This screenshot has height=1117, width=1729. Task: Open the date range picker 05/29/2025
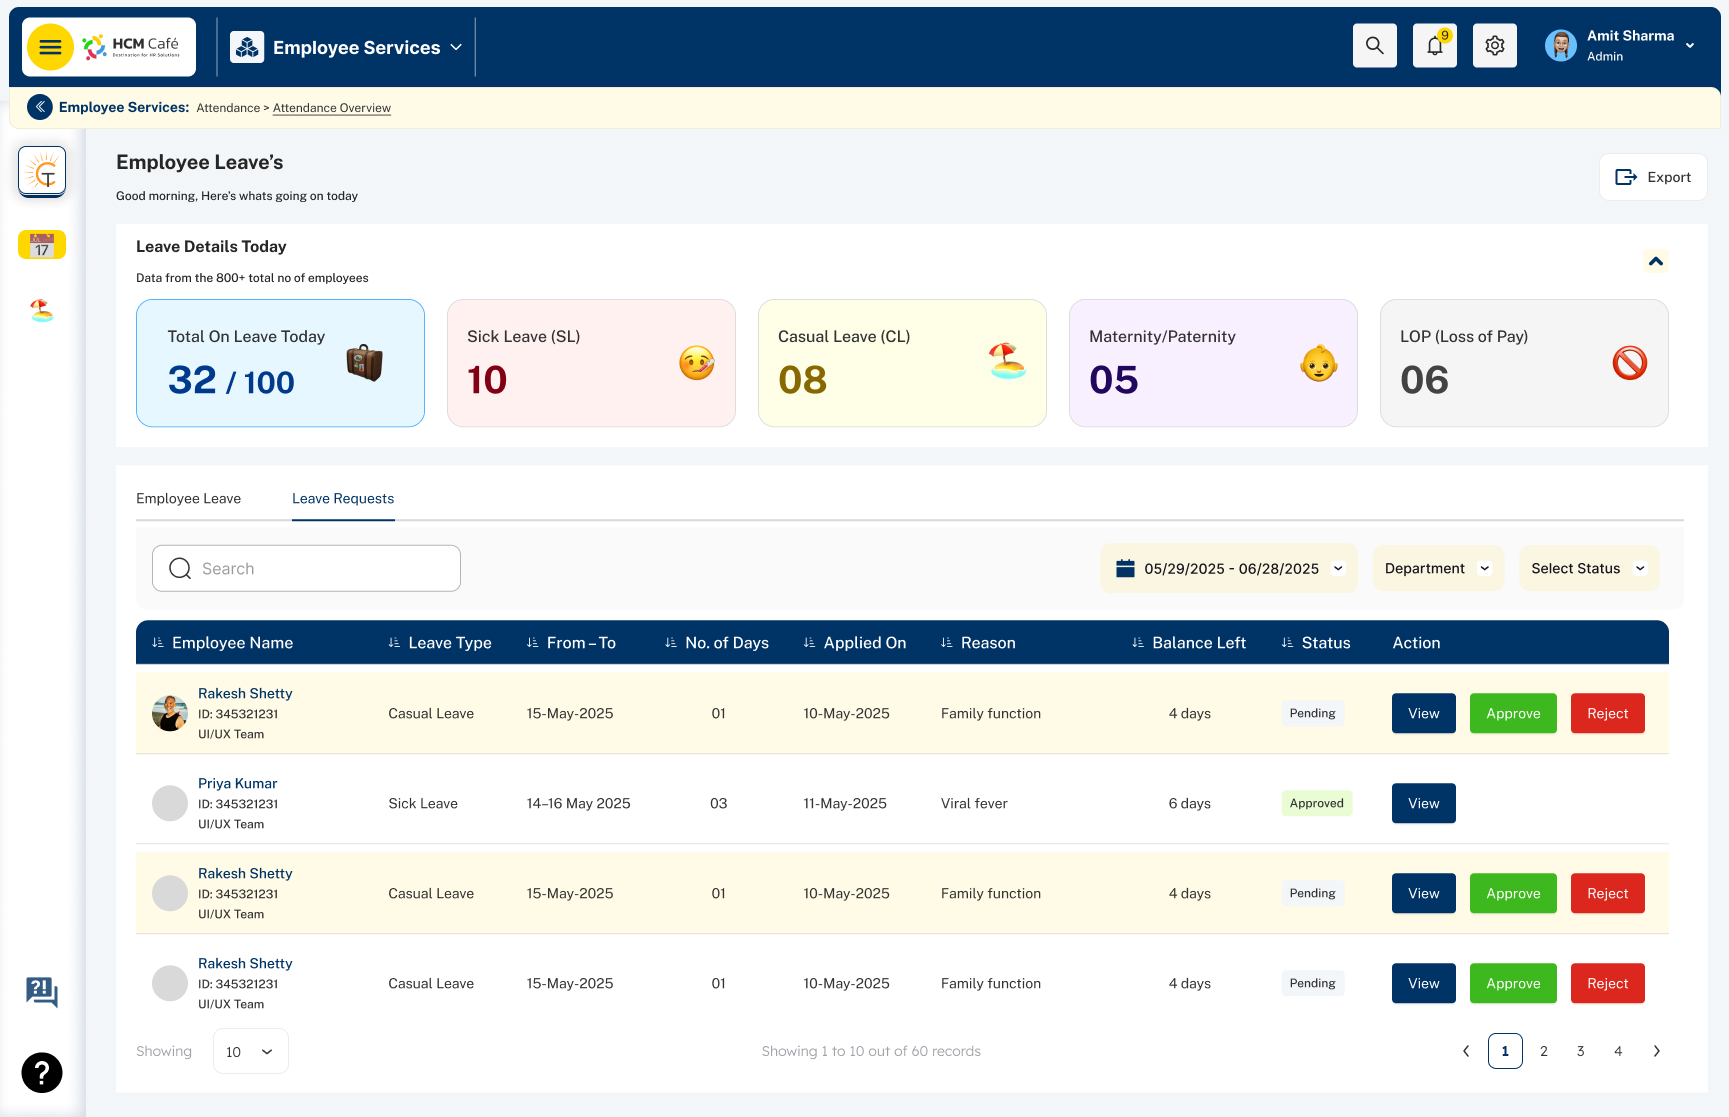(1229, 568)
